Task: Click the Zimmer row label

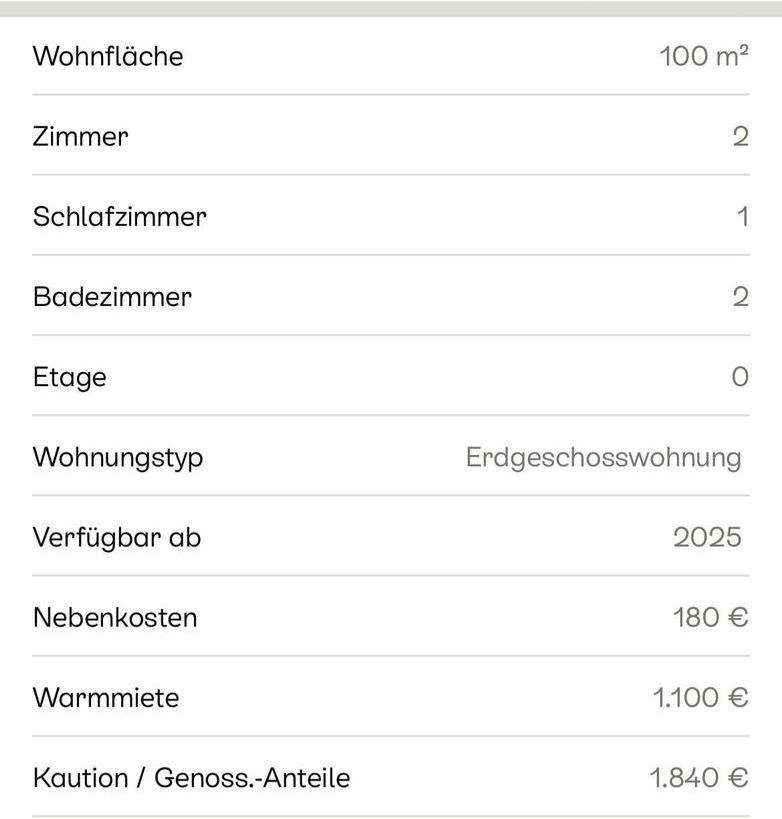Action: click(x=81, y=136)
